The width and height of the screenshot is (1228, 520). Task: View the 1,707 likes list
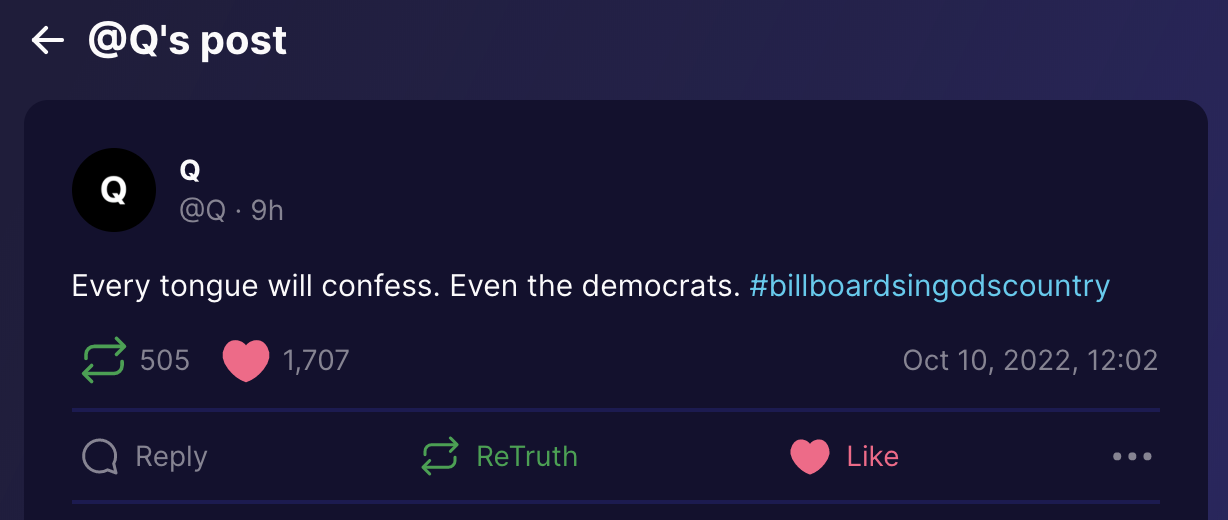316,360
